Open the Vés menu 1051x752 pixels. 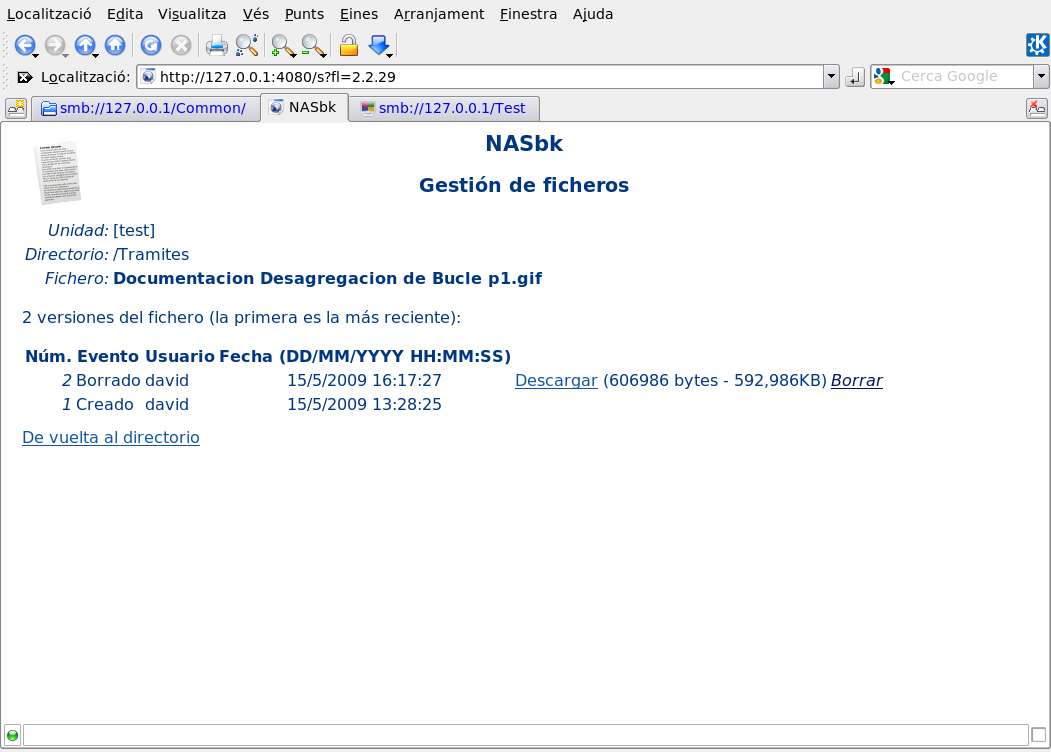[255, 14]
